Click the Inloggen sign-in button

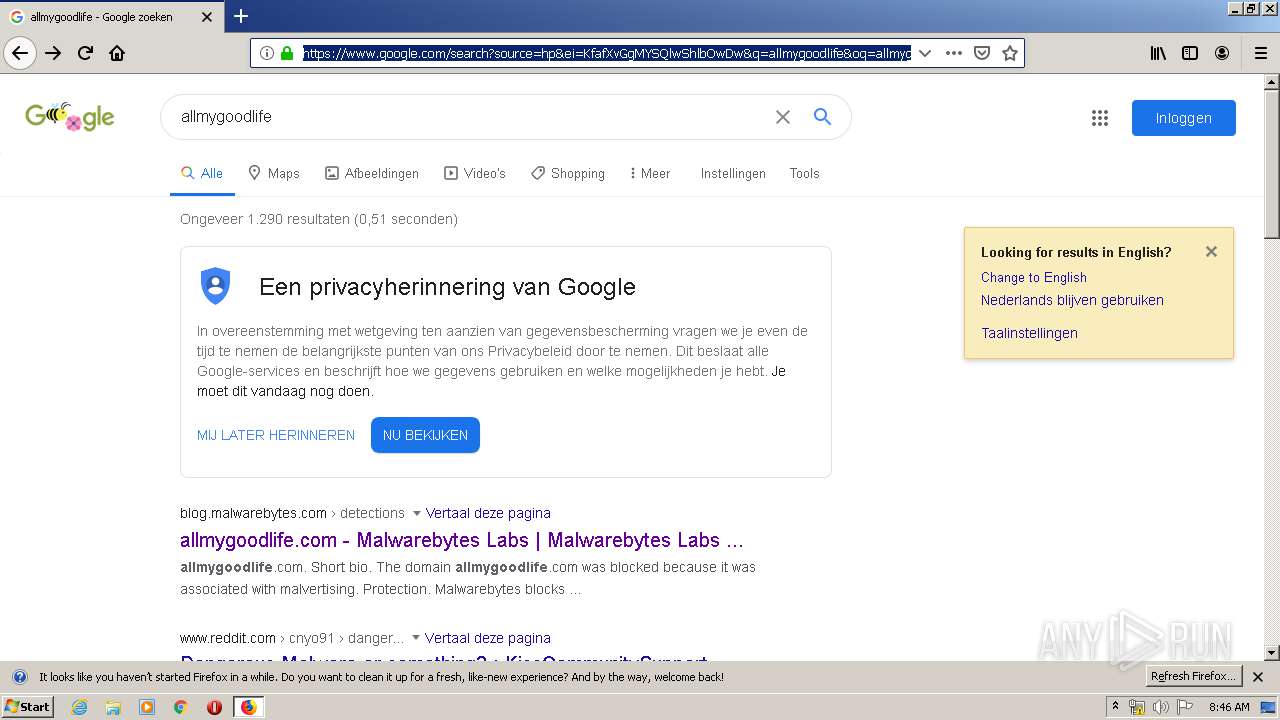click(1184, 118)
